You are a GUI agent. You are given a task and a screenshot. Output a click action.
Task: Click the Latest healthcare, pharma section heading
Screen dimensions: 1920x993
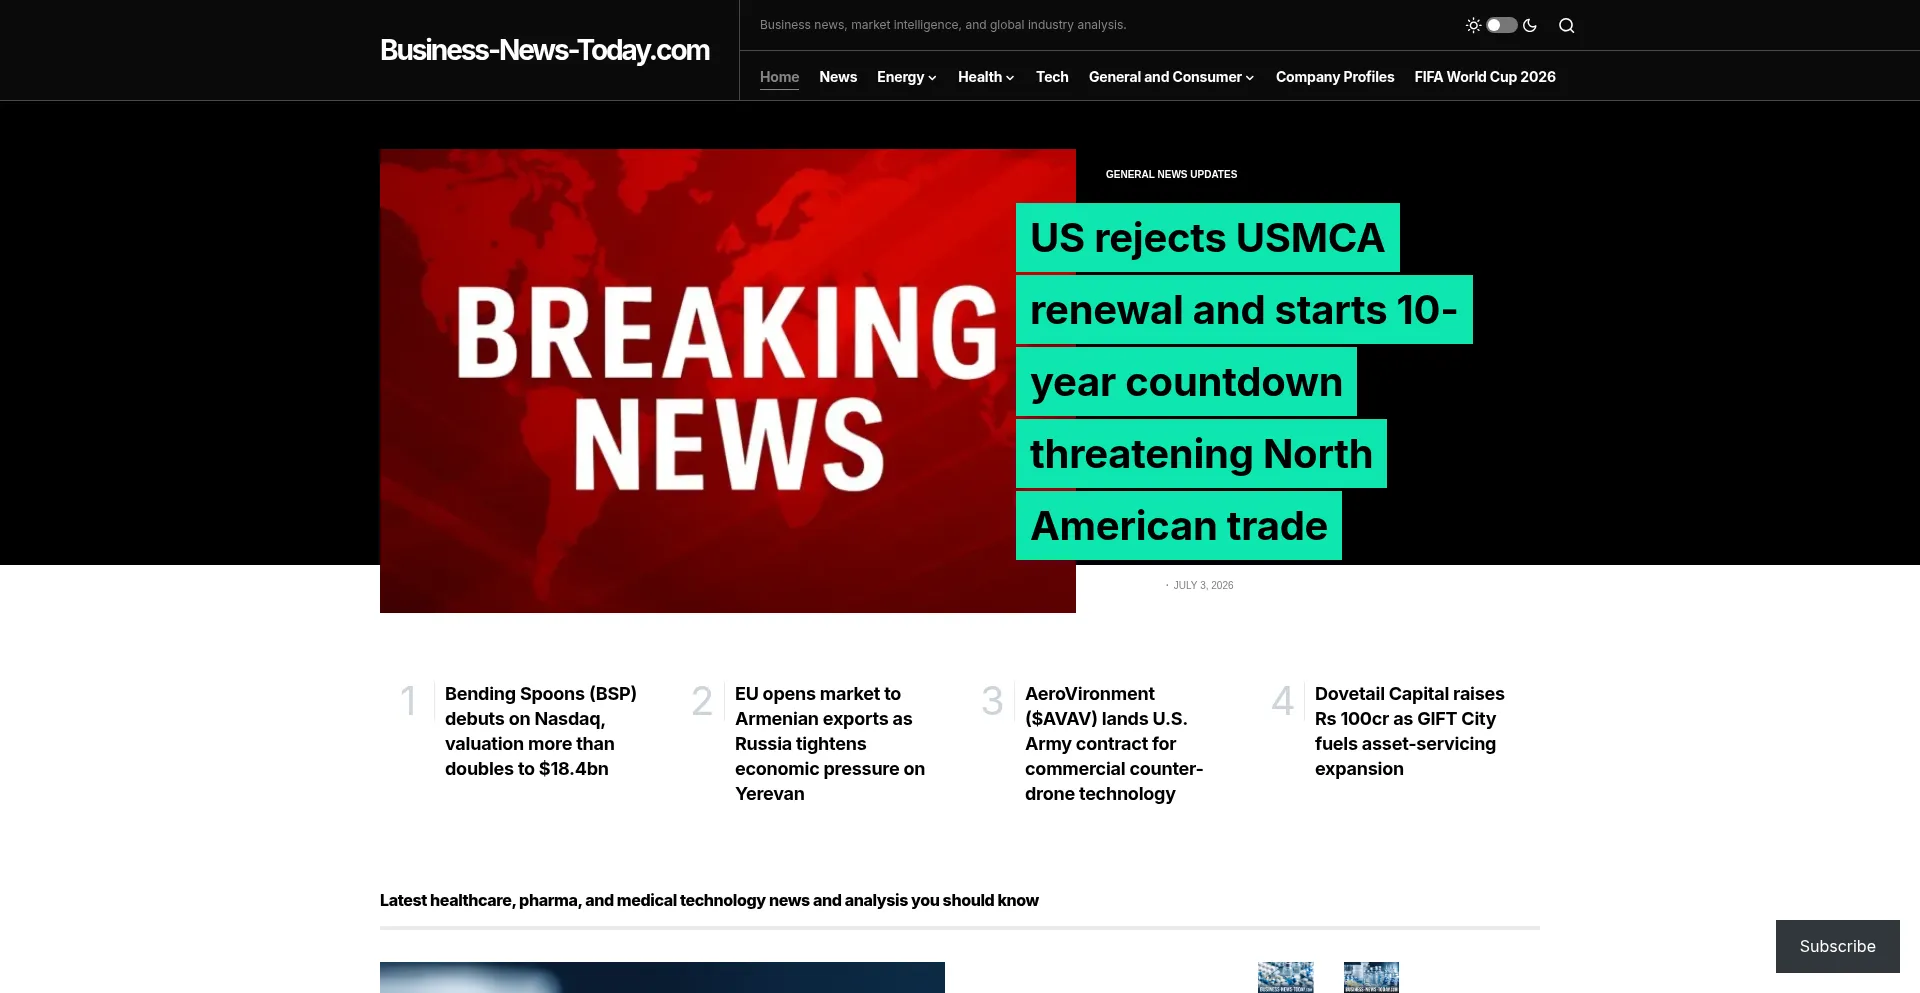(709, 900)
